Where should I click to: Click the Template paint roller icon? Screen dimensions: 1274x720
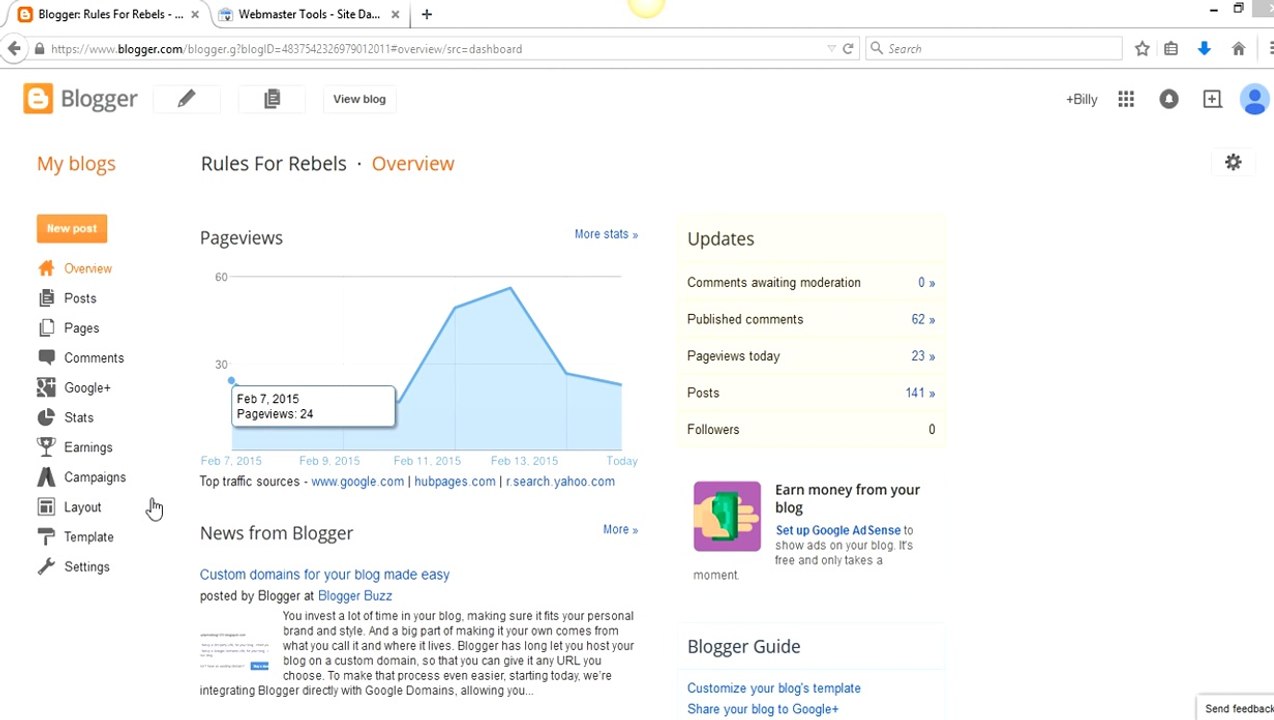46,537
